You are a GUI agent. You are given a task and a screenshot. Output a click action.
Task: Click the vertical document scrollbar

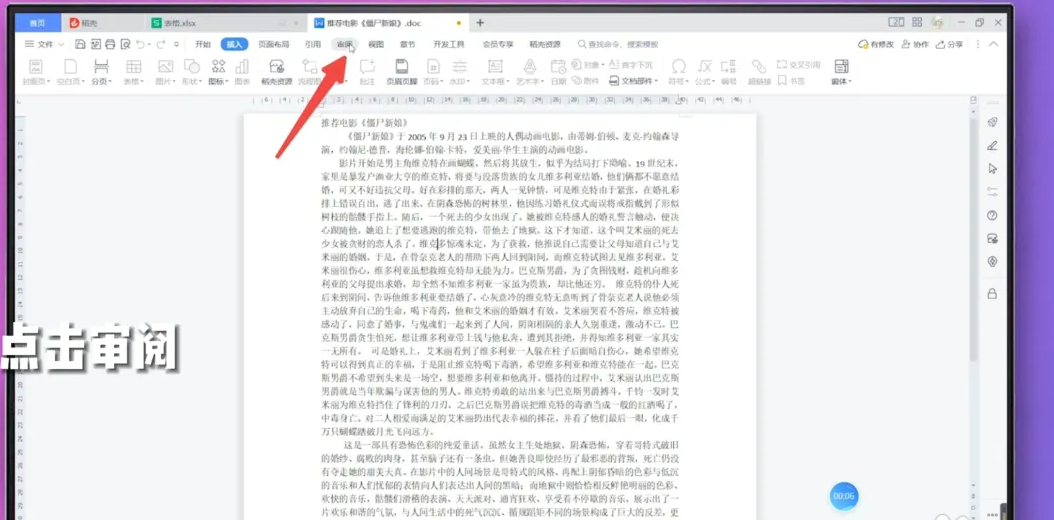[975, 242]
